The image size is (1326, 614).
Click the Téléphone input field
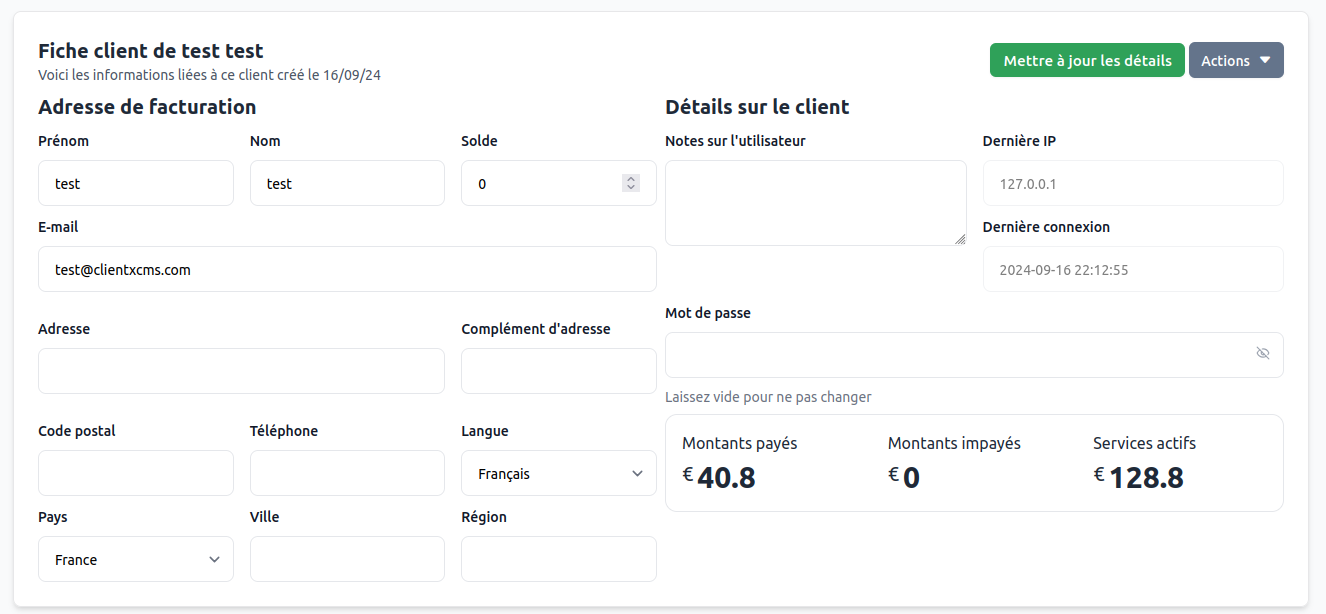pos(347,474)
